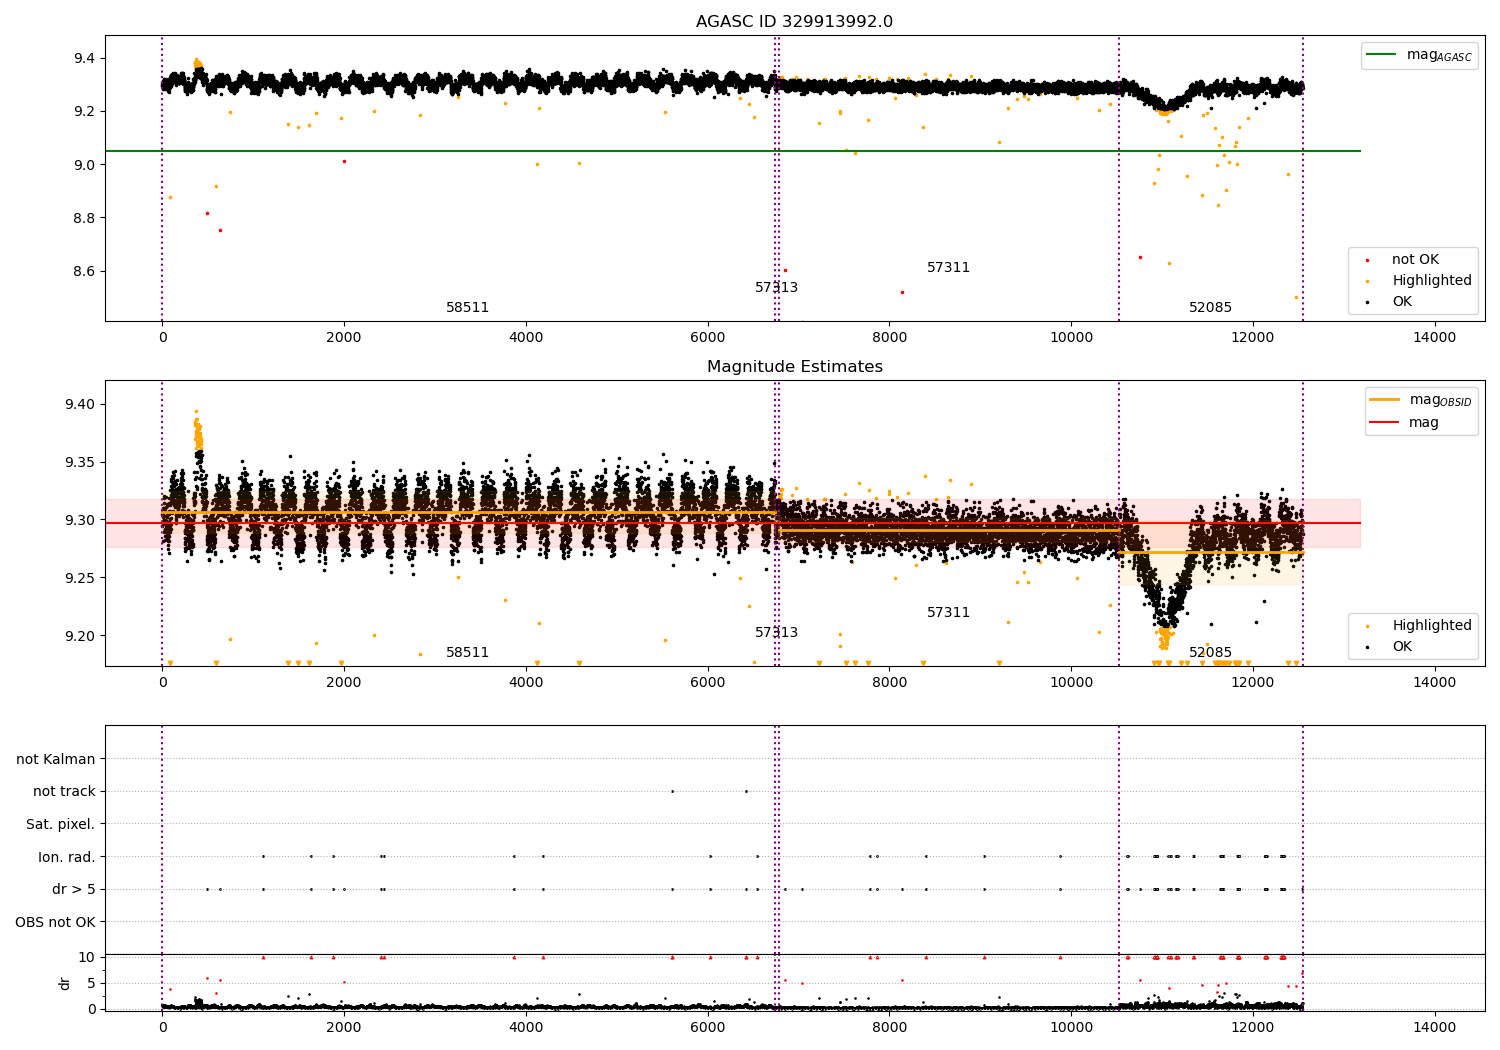Viewport: 1500px width, 1050px height.
Task: Click the 9.40 y-axis tick in middle plot
Action: coord(80,405)
